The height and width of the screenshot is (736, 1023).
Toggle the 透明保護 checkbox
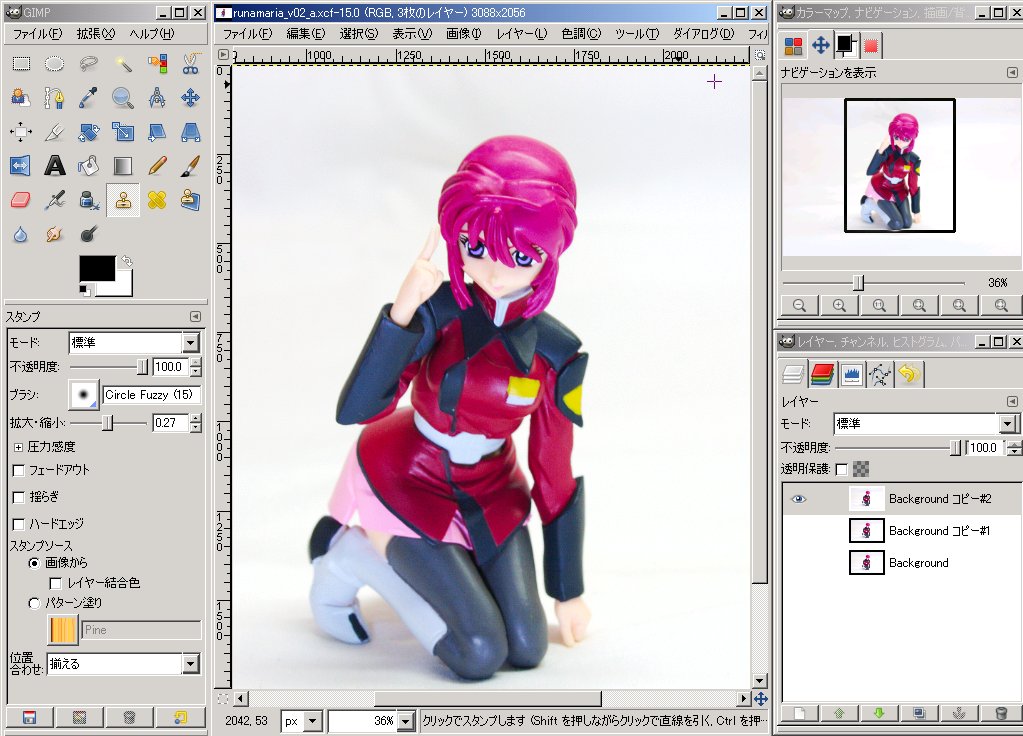coord(842,468)
